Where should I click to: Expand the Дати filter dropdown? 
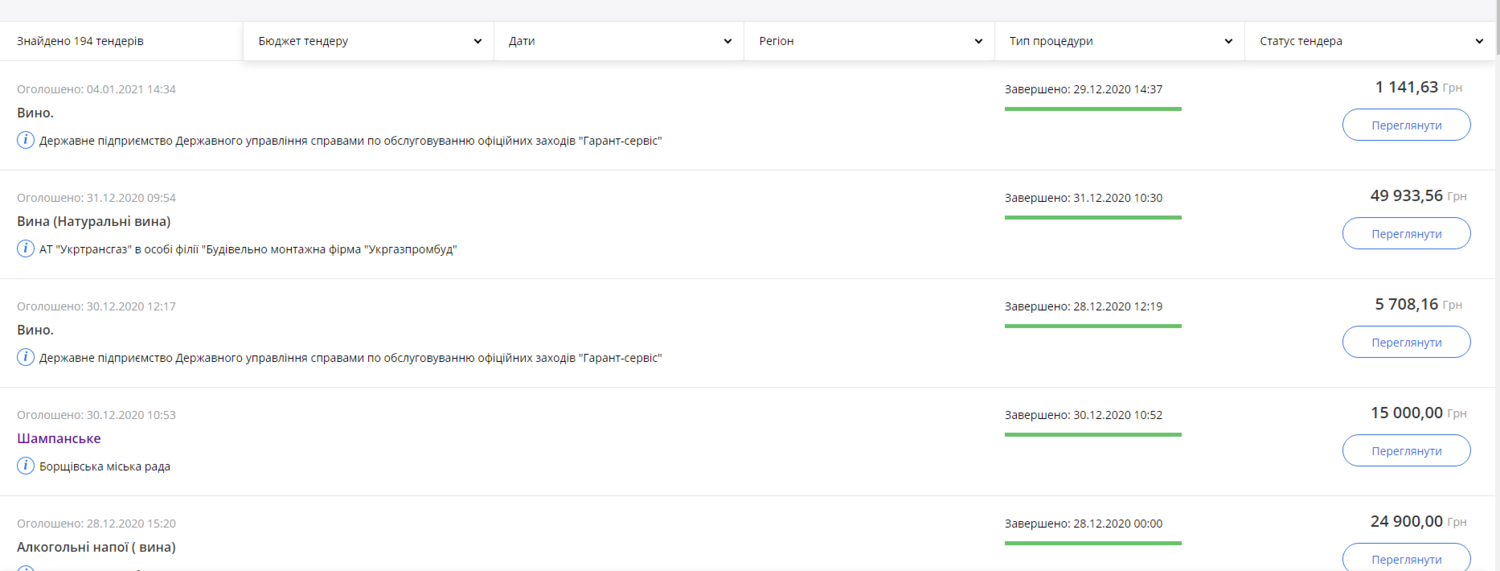point(619,41)
